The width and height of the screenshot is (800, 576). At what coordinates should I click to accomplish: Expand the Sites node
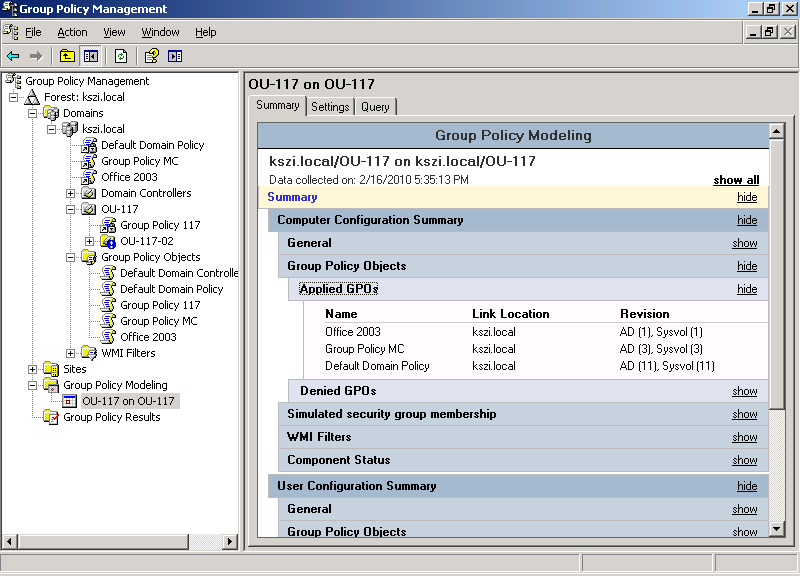[x=33, y=369]
